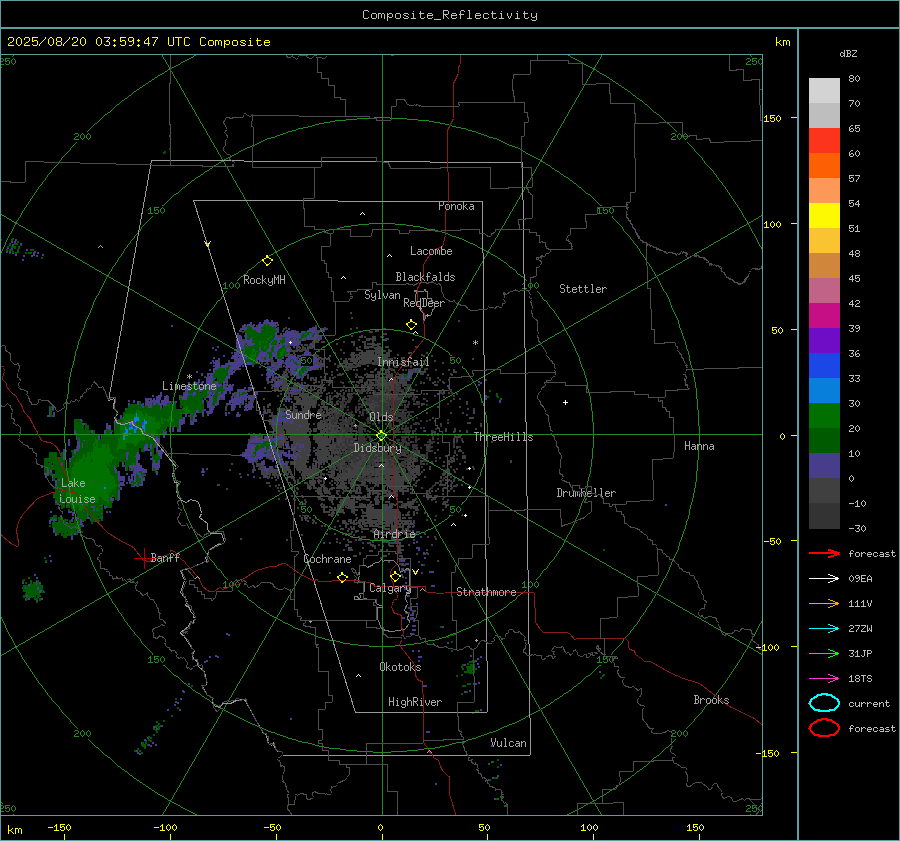Click the dBZ legend heading

point(848,53)
